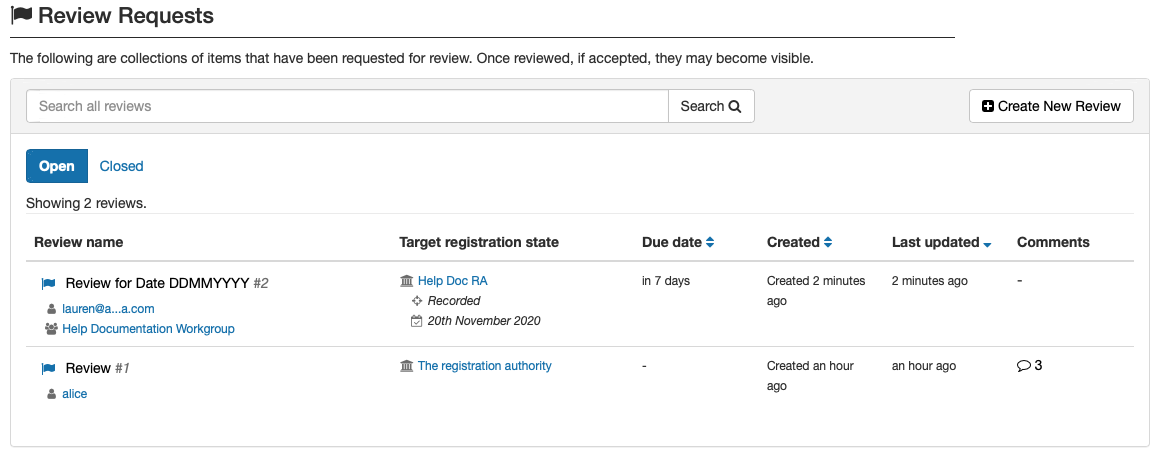Click the flag icon beside Review #1
The height and width of the screenshot is (464, 1171).
pyautogui.click(x=49, y=368)
